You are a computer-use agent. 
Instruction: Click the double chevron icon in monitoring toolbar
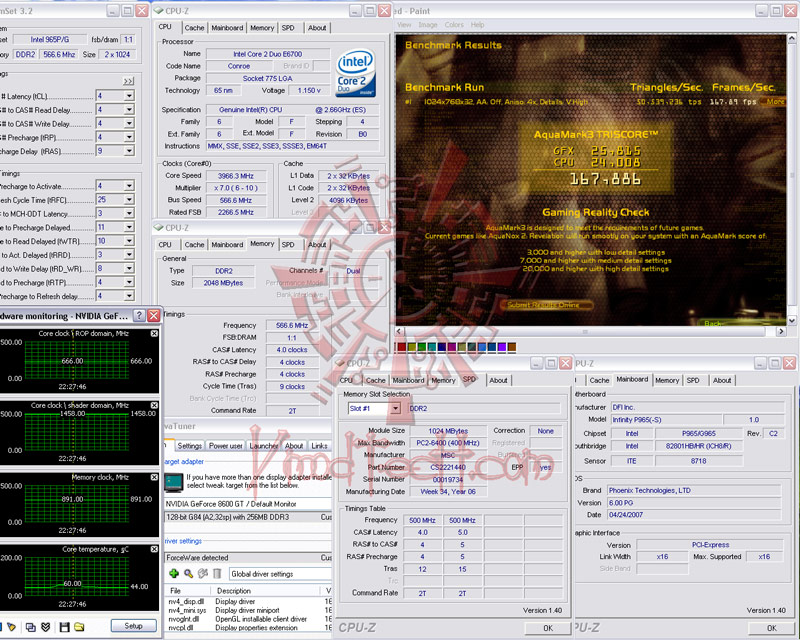pyautogui.click(x=45, y=627)
